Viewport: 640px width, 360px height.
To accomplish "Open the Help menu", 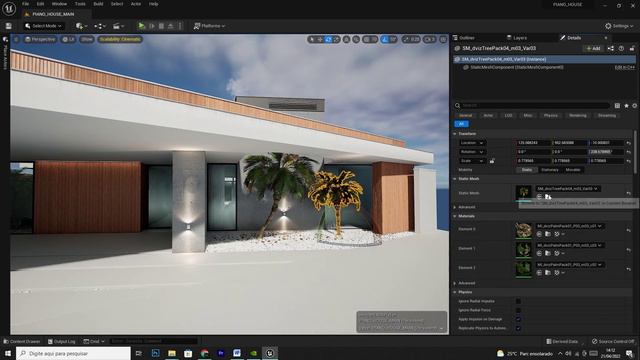I will pyautogui.click(x=153, y=4).
